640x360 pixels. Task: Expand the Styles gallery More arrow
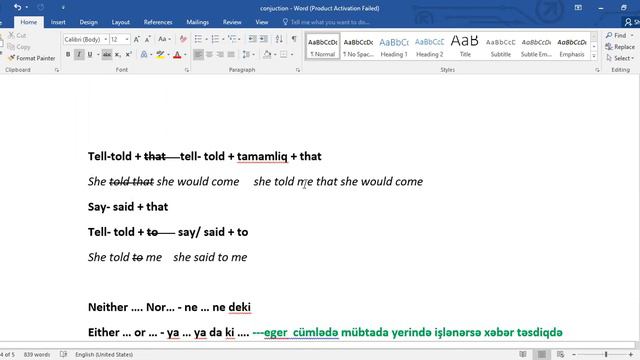tap(594, 56)
